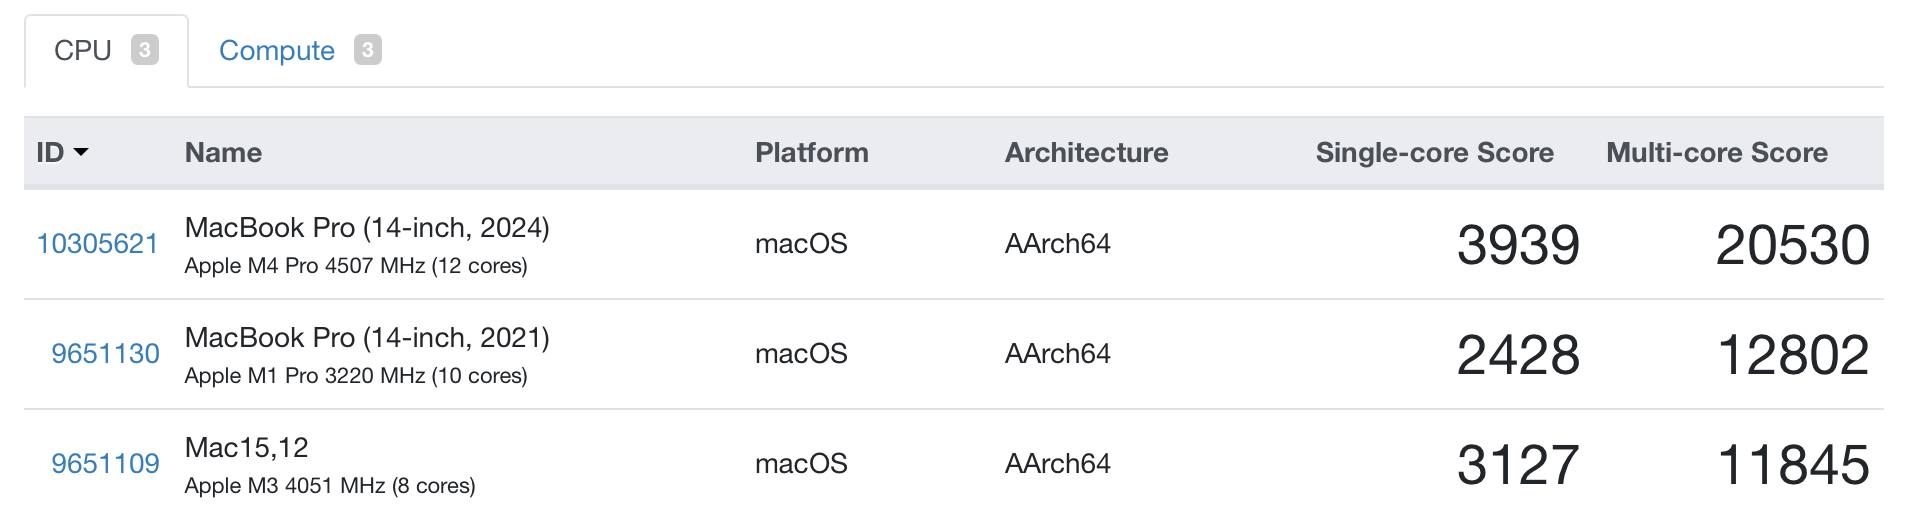This screenshot has width=1918, height=528.
Task: Click the multi-core score 20530
Action: click(1792, 245)
